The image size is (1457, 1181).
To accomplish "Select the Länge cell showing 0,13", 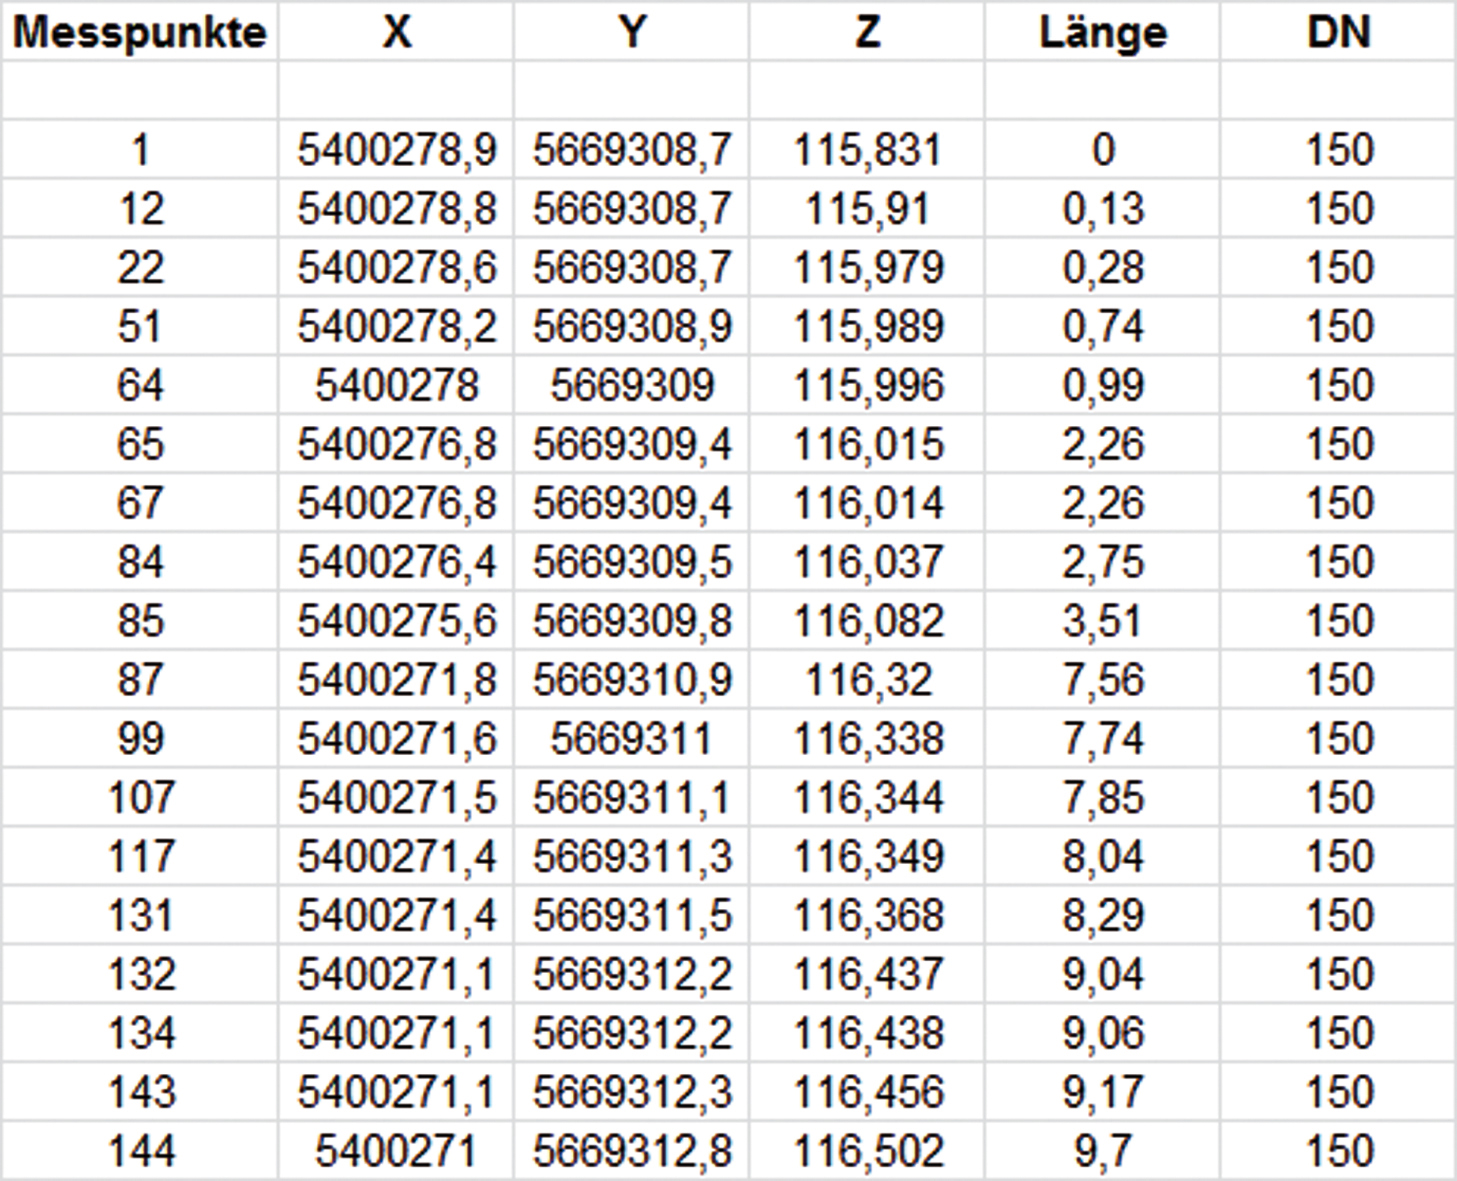I will [x=1102, y=209].
